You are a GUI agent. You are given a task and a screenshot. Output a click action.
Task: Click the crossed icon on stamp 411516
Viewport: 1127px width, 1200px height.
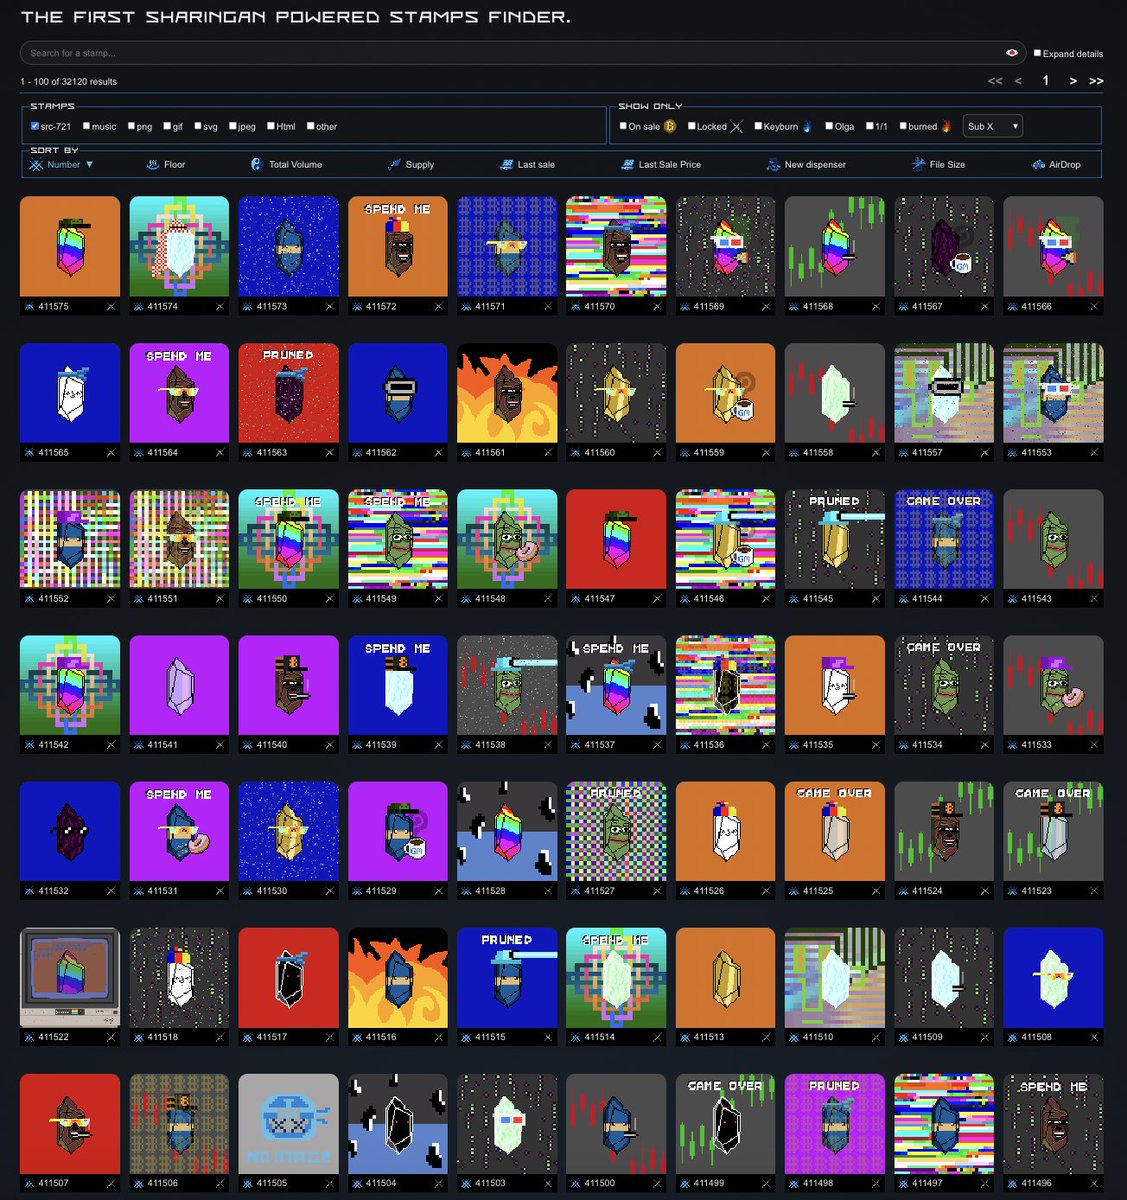(439, 1037)
